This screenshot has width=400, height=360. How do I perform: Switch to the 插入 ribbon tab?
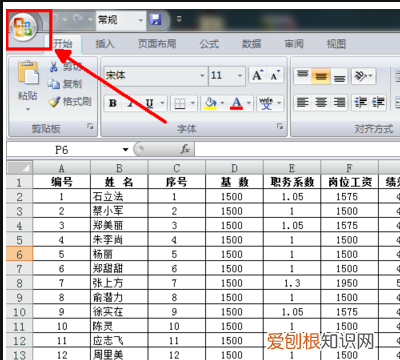105,44
